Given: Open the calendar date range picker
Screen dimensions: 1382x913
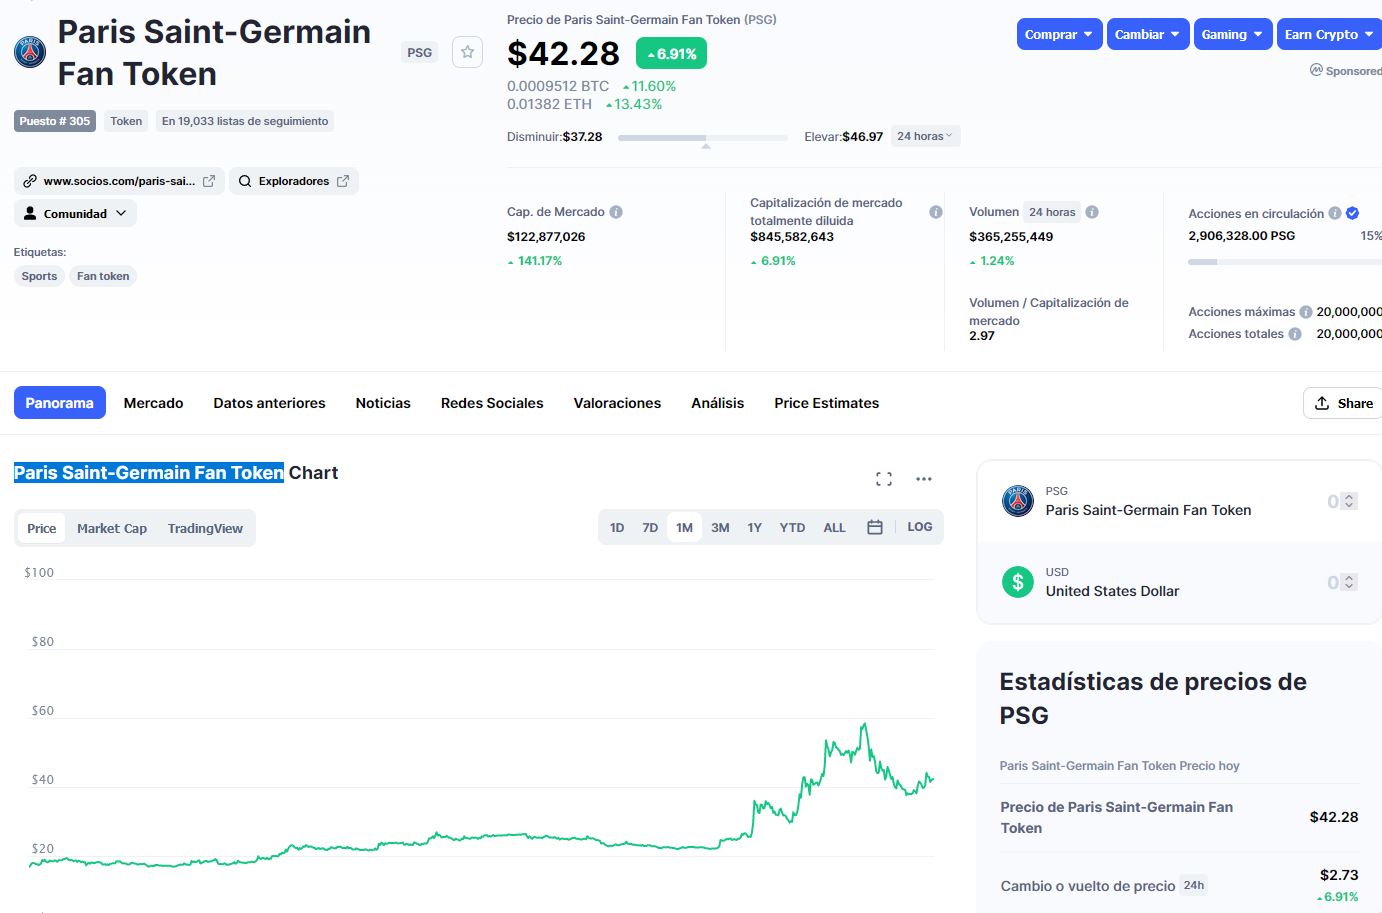Looking at the screenshot, I should (875, 527).
